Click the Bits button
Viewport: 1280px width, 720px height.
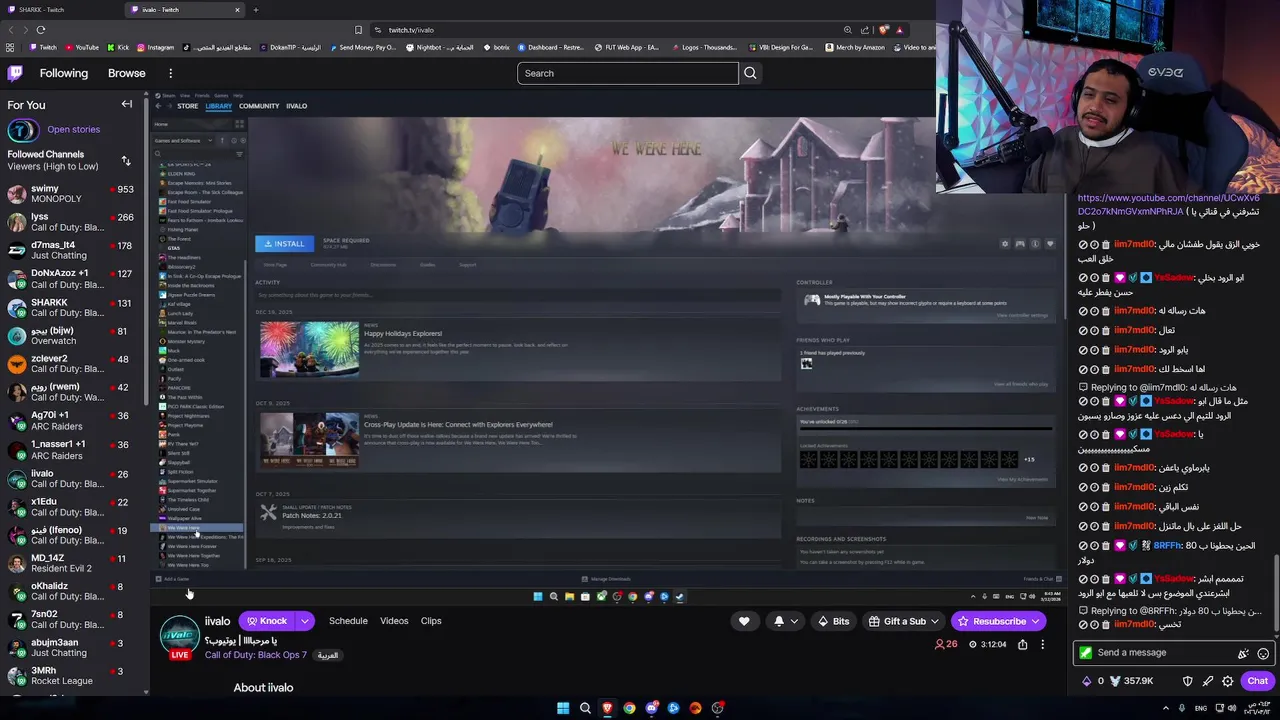[832, 621]
